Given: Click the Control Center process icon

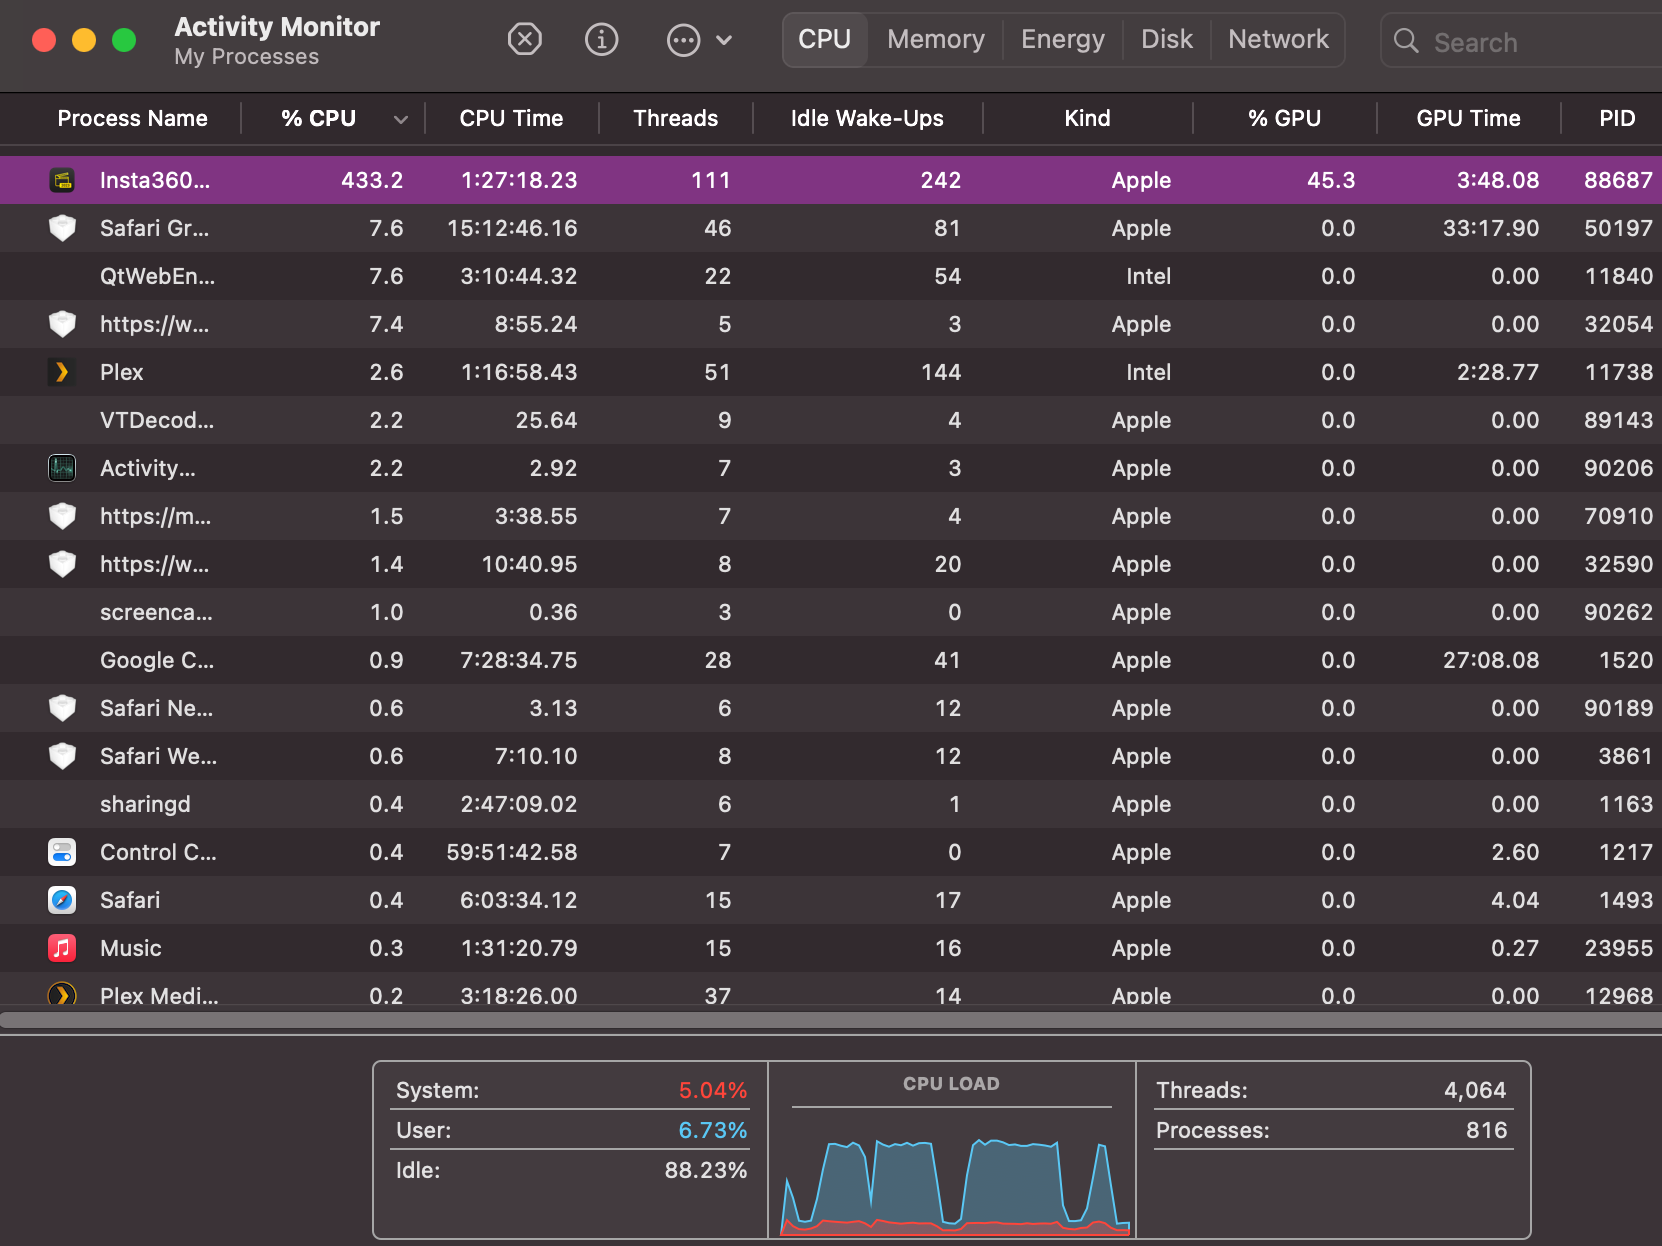Looking at the screenshot, I should [62, 852].
